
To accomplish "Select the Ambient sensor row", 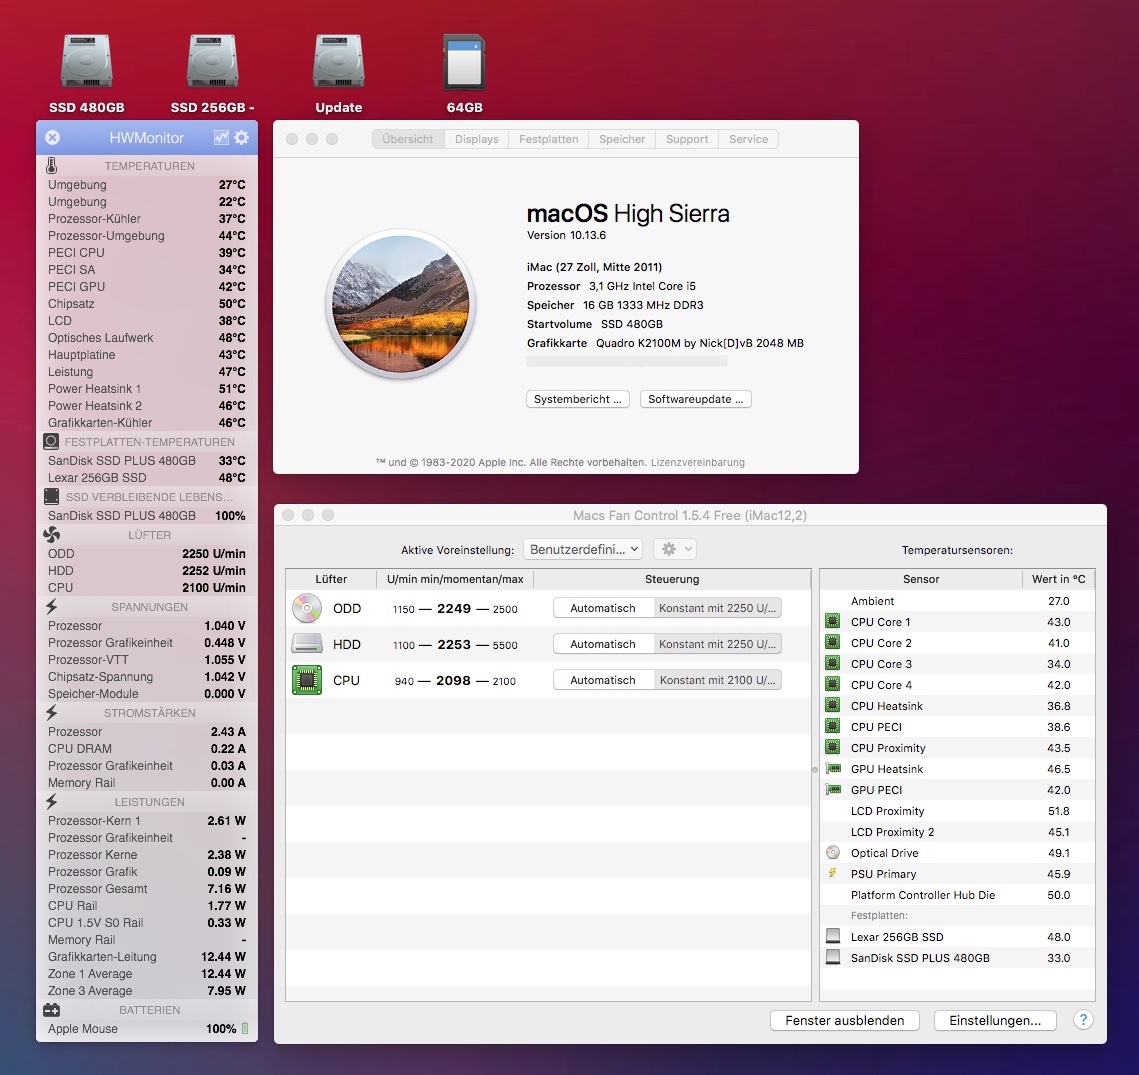I will coord(957,601).
